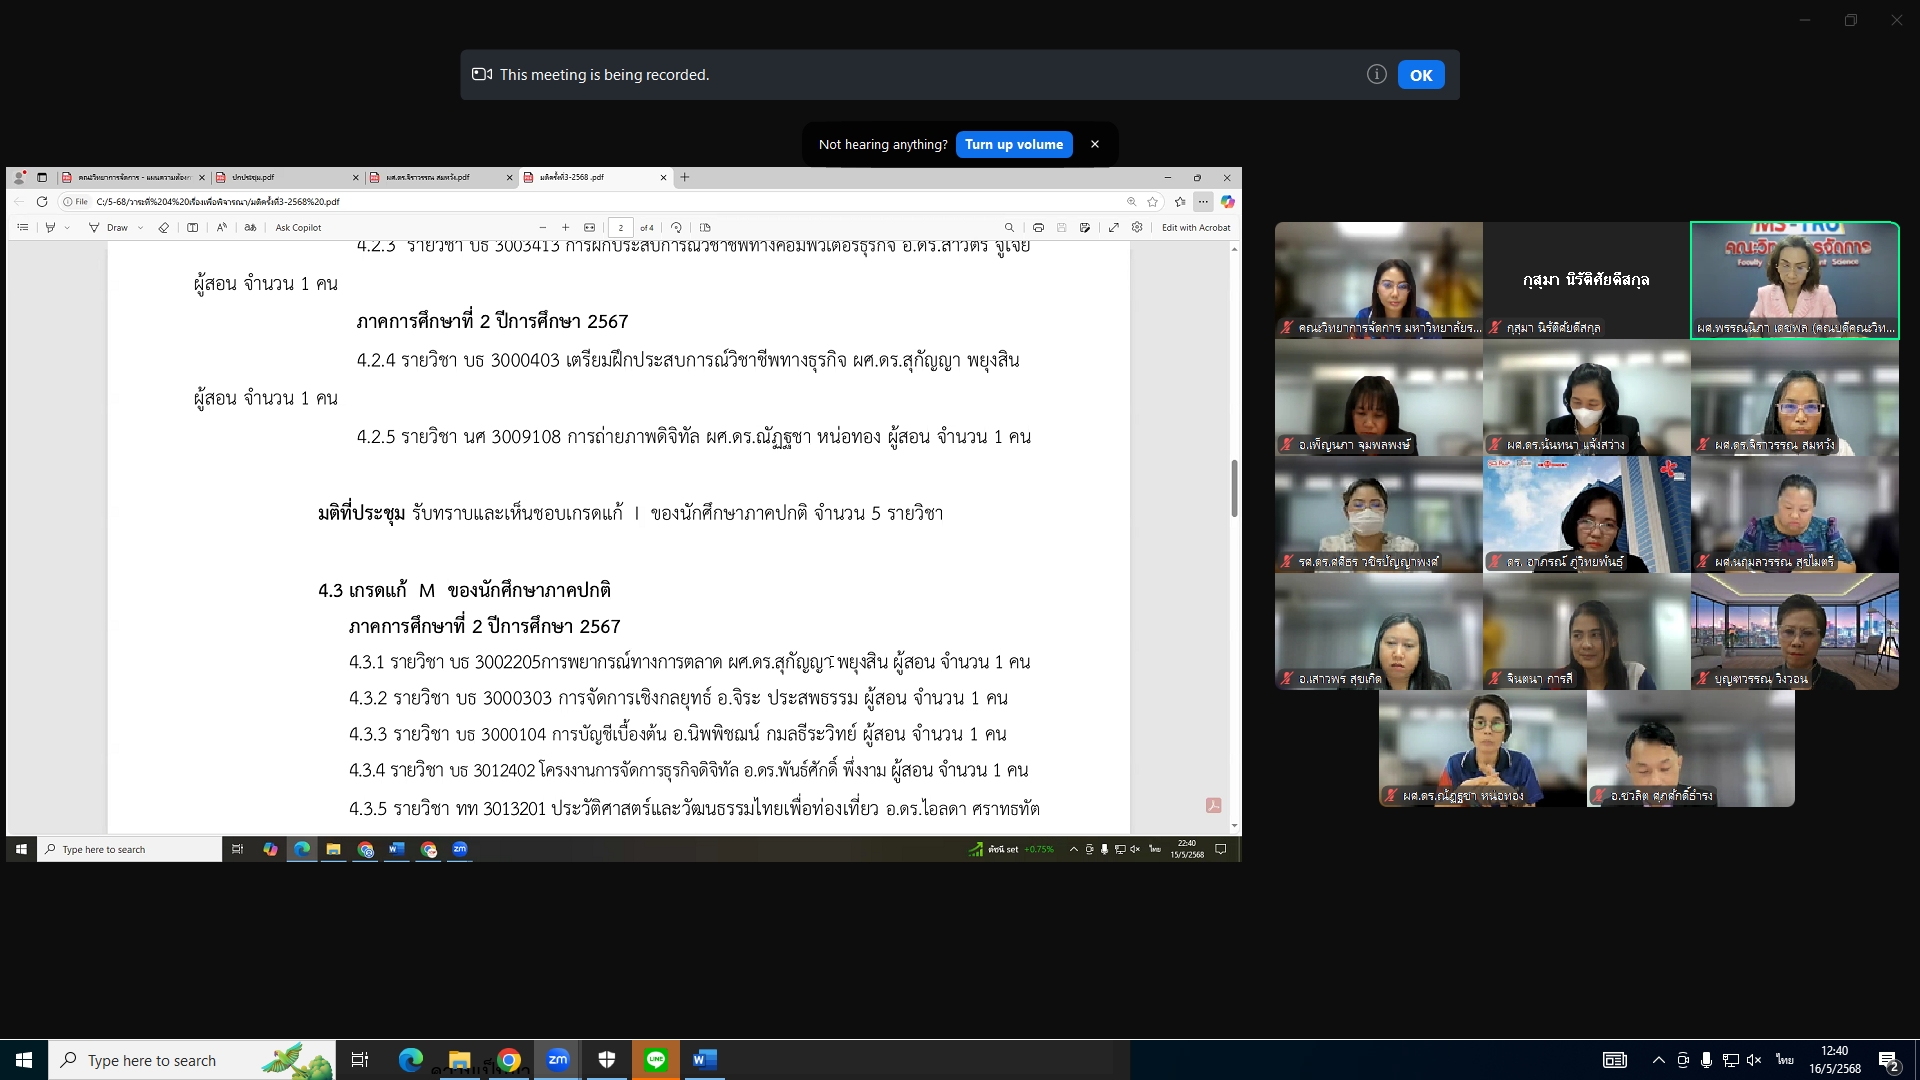The width and height of the screenshot is (1920, 1080).
Task: Open Windows Security shield icon
Action: (x=607, y=1060)
